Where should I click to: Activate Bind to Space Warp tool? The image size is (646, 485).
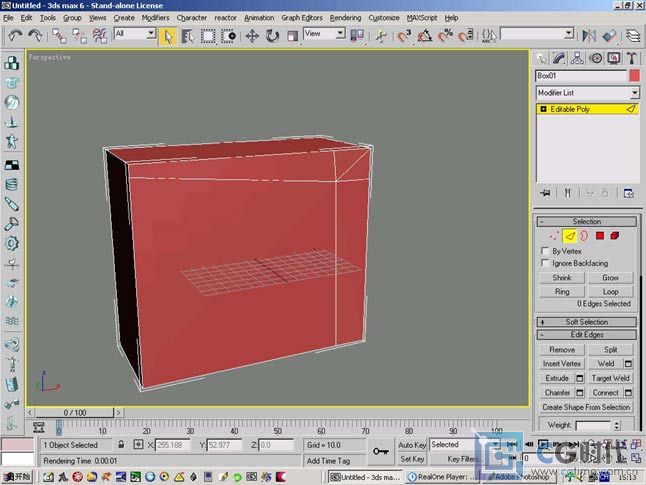[100, 36]
